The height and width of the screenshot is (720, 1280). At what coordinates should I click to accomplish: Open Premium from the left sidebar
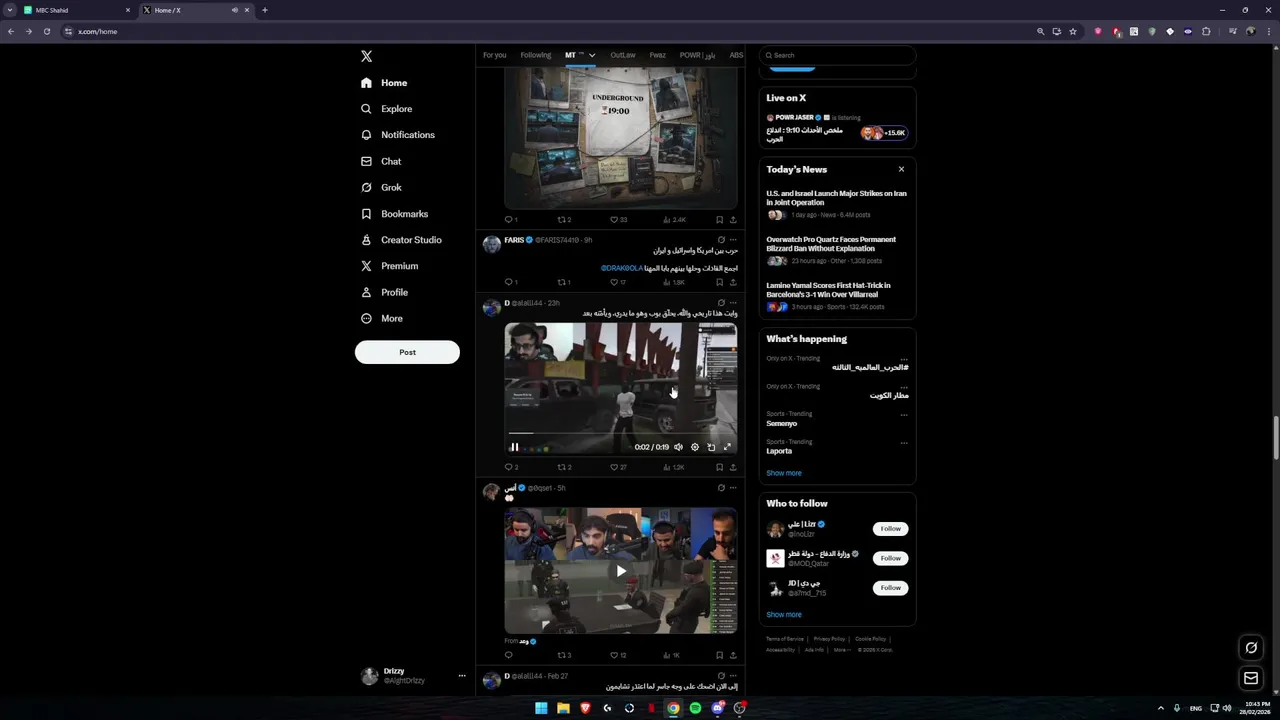coord(390,266)
